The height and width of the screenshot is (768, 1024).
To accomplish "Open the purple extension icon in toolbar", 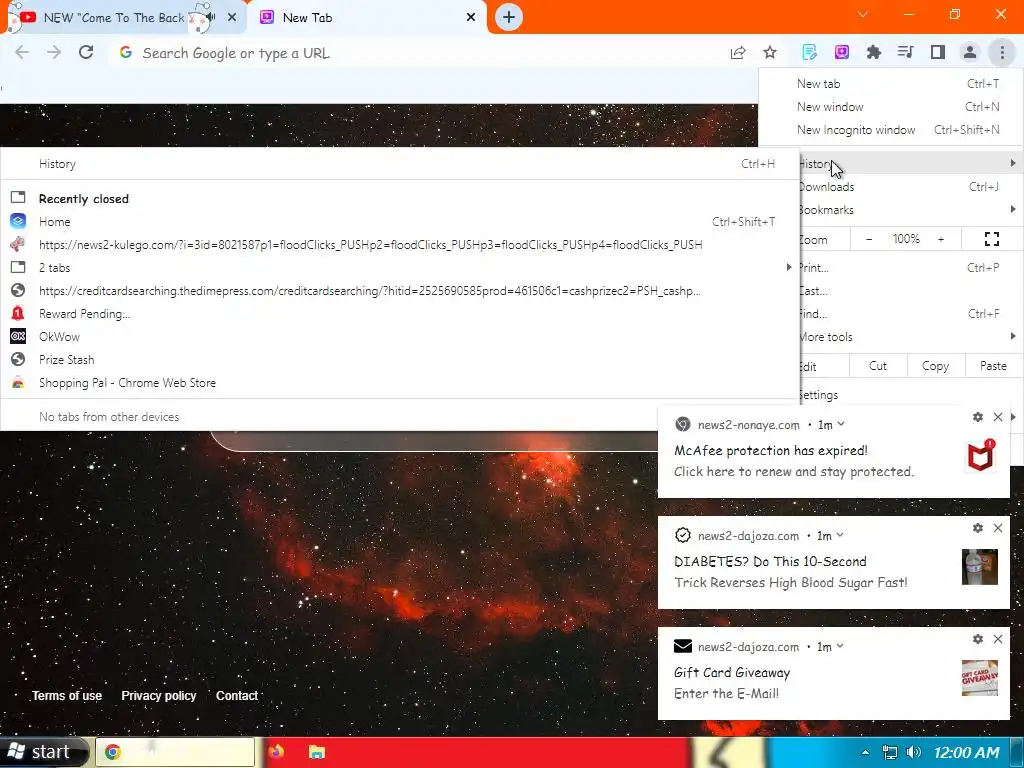I will [x=842, y=52].
